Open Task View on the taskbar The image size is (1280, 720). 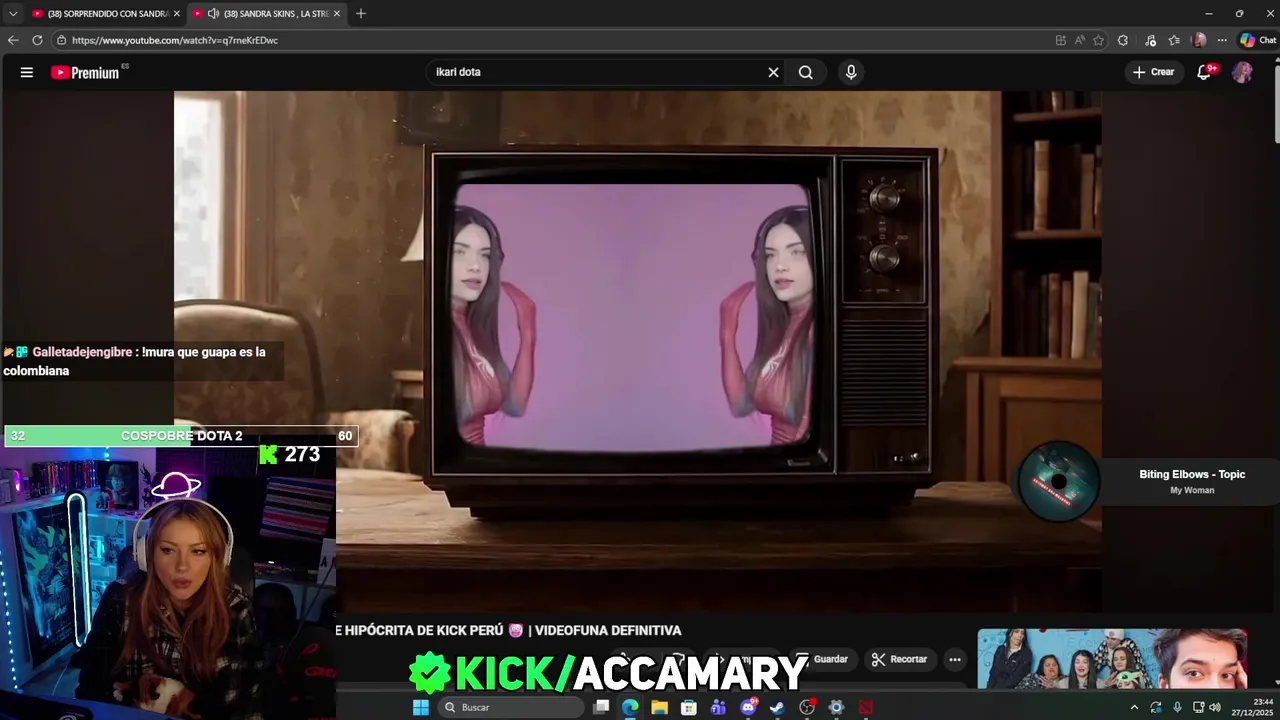(601, 707)
